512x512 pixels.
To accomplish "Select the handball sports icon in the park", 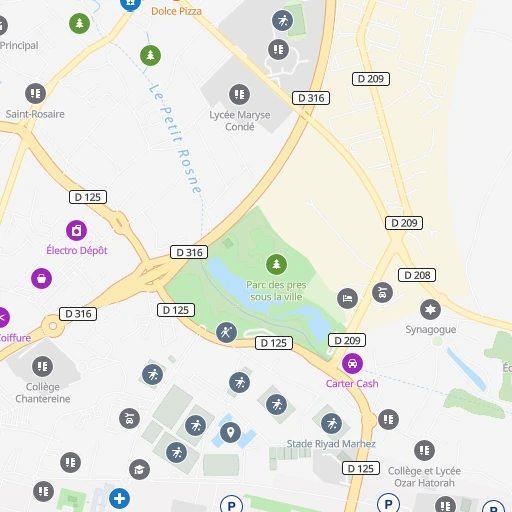I will tap(226, 332).
